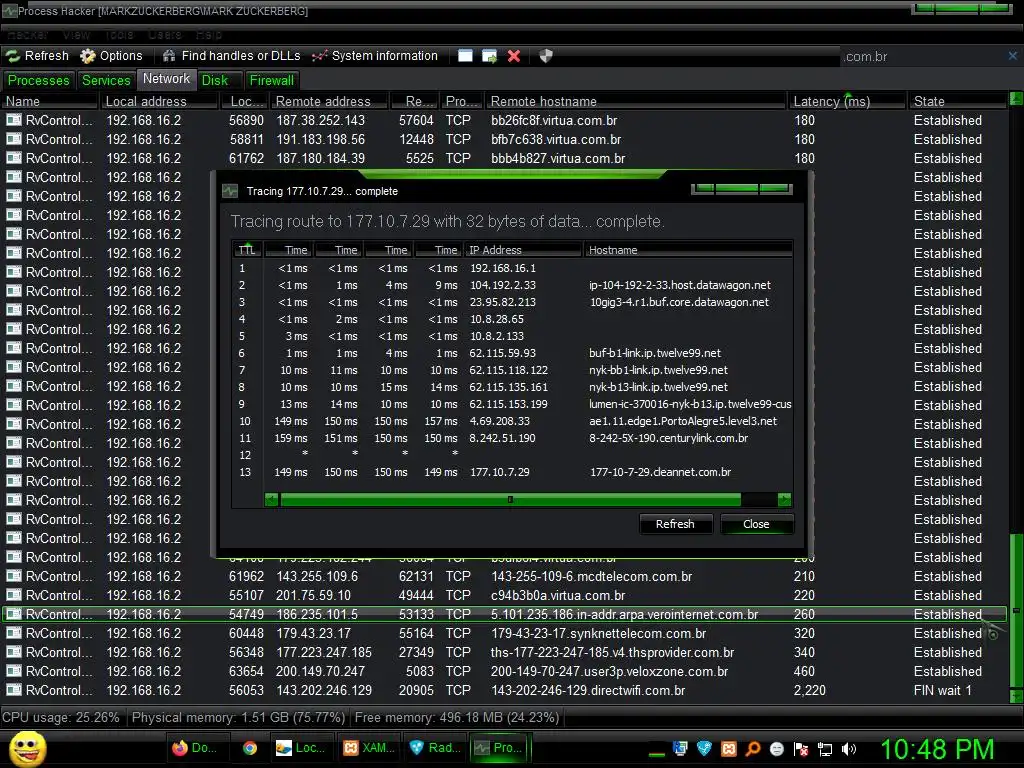
Task: Click Hostname column header in dialog
Action: click(x=687, y=250)
